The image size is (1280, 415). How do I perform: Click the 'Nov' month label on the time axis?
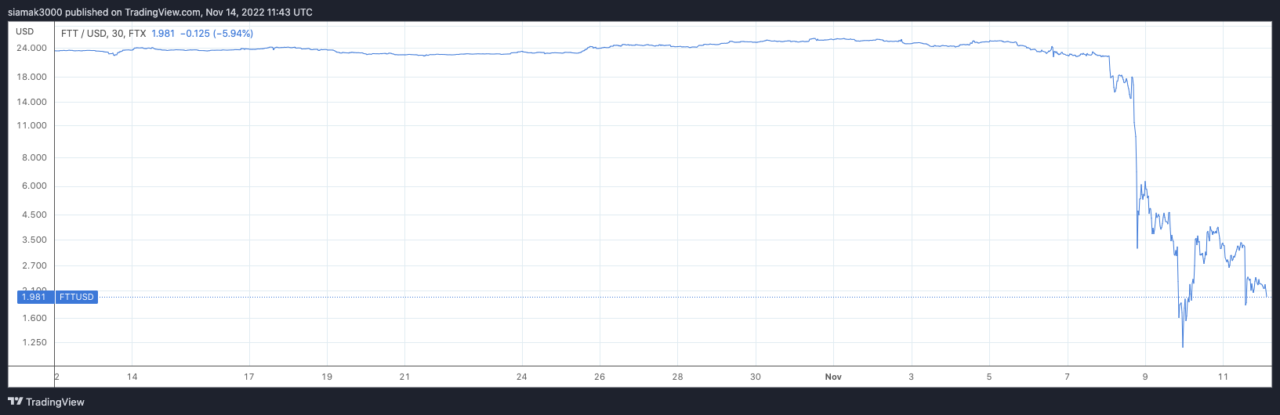833,377
